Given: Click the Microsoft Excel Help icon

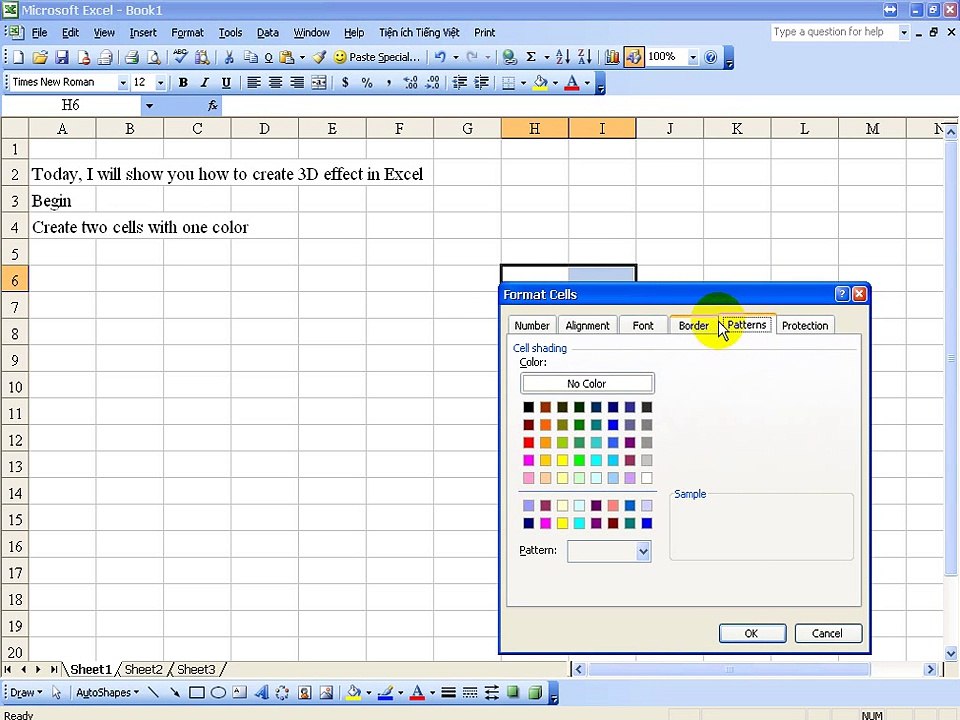Looking at the screenshot, I should pos(711,58).
